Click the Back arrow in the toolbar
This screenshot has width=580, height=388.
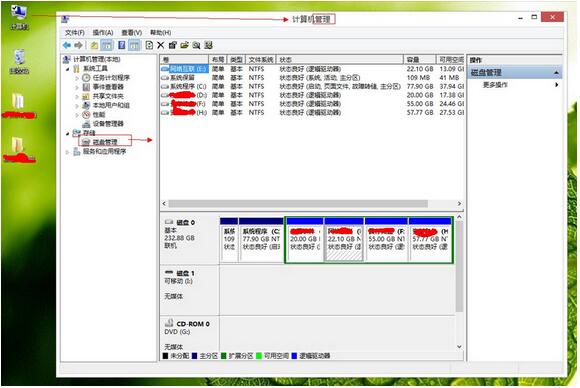[x=67, y=45]
